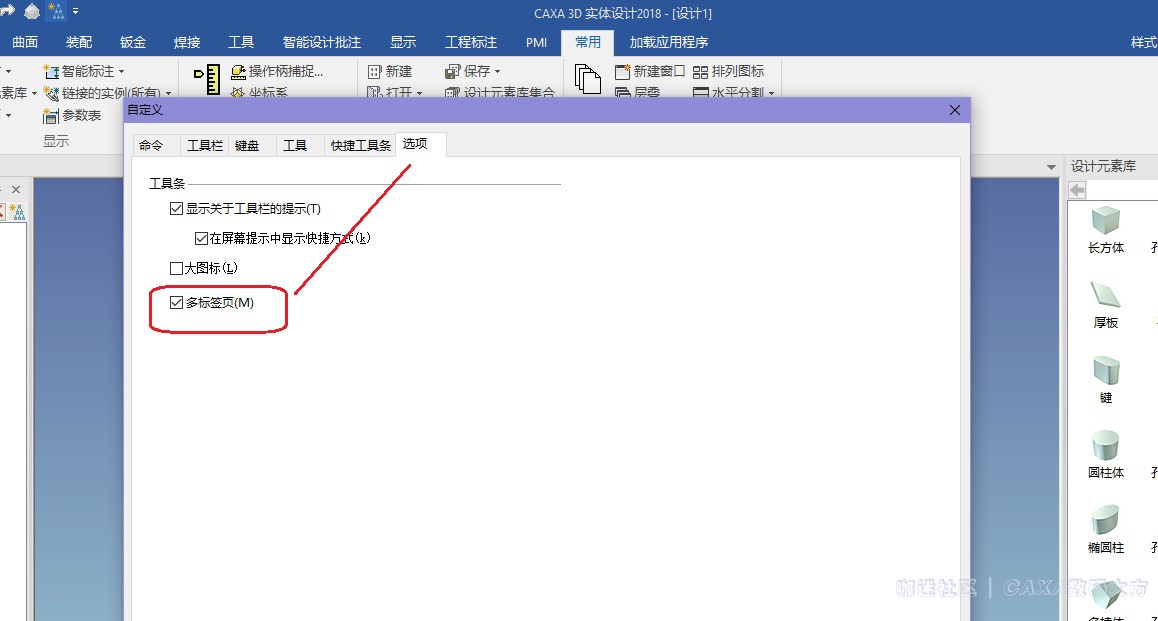
Task: Open the 焊接 ribbon tab
Action: pos(187,42)
